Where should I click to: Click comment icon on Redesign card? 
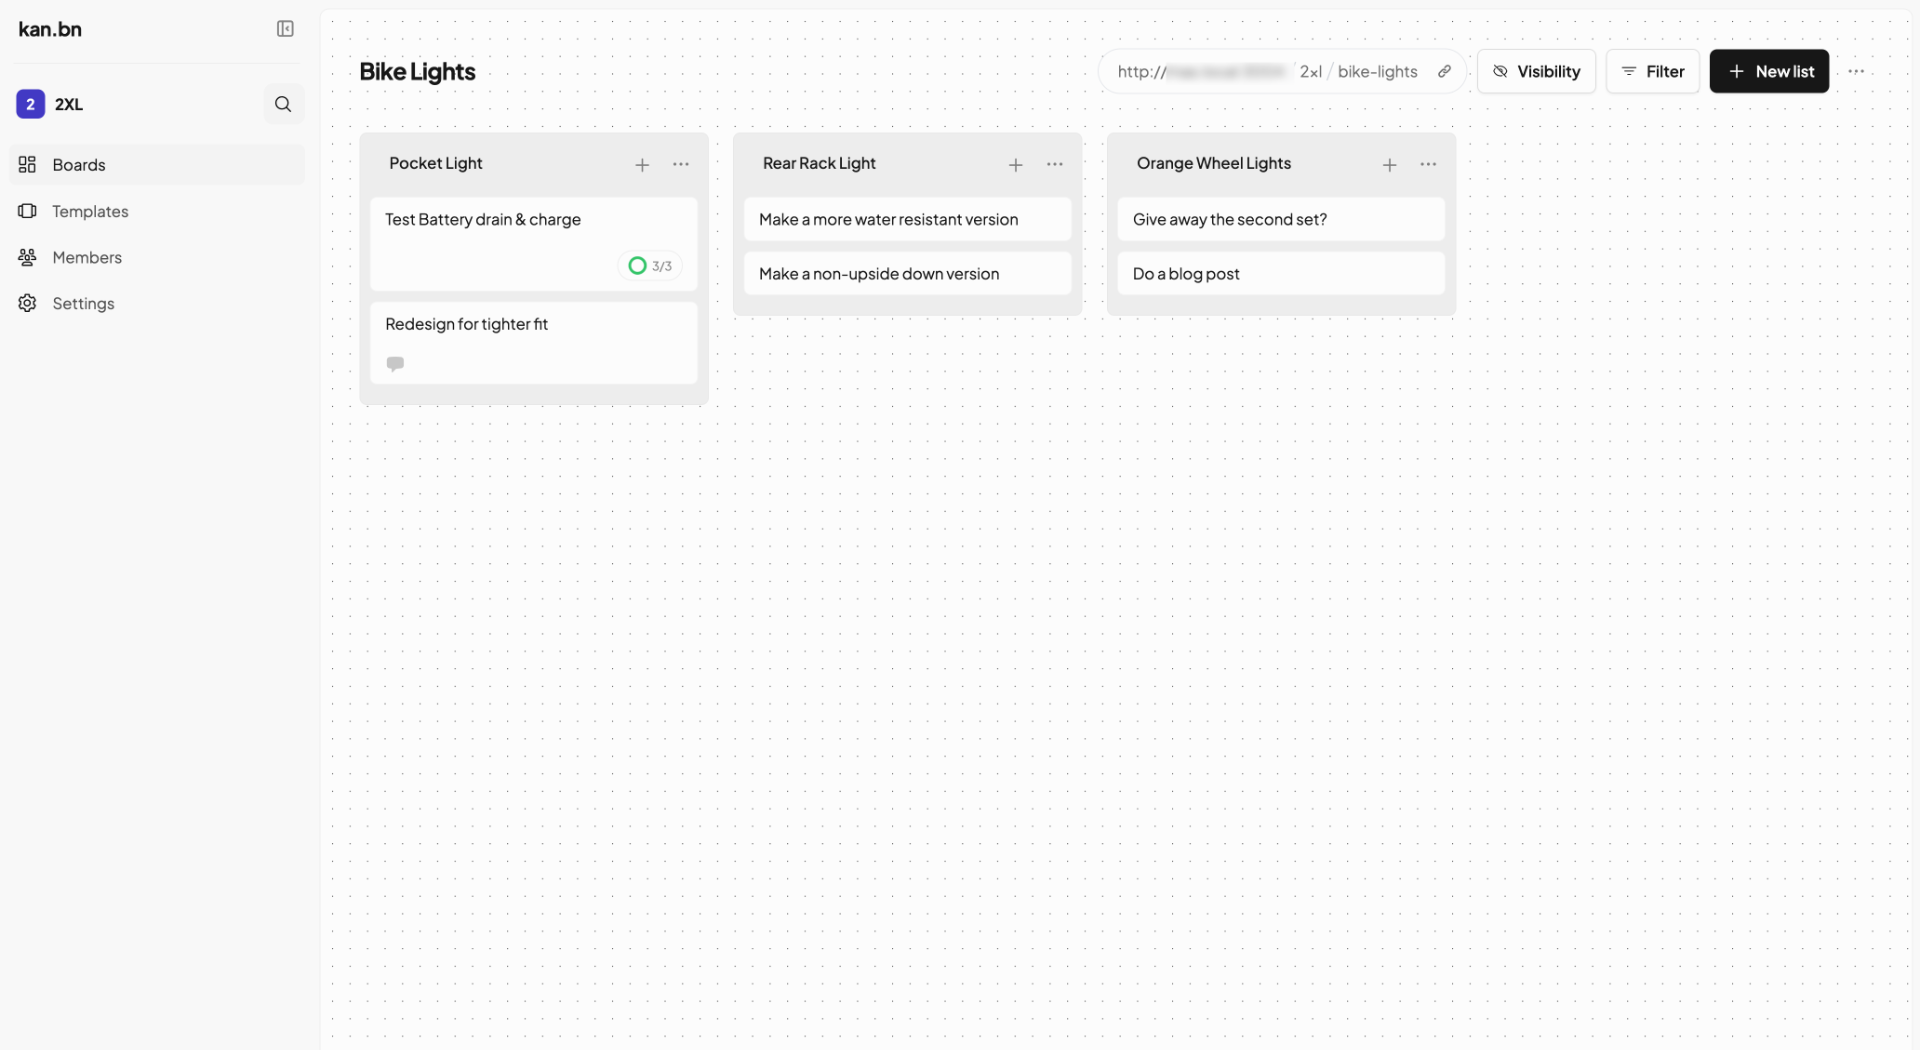[x=396, y=363]
